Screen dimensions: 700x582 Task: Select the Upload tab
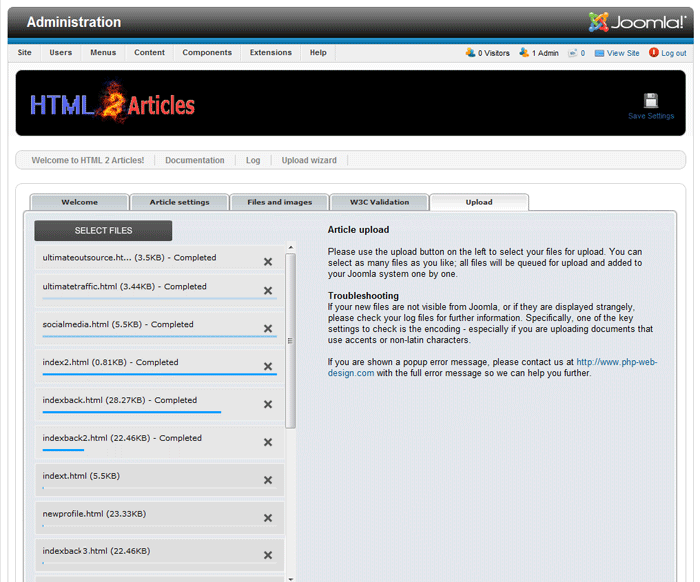pos(479,202)
